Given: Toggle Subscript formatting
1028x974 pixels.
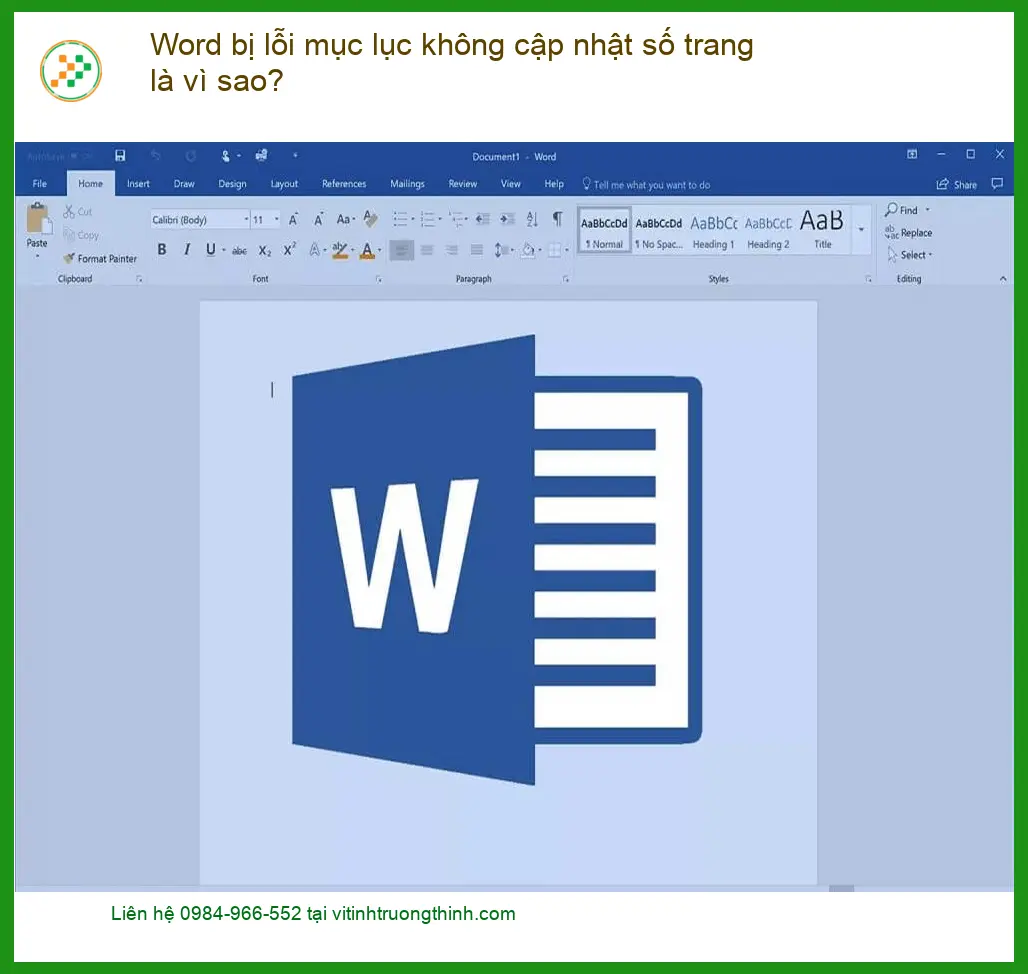Looking at the screenshot, I should 264,250.
